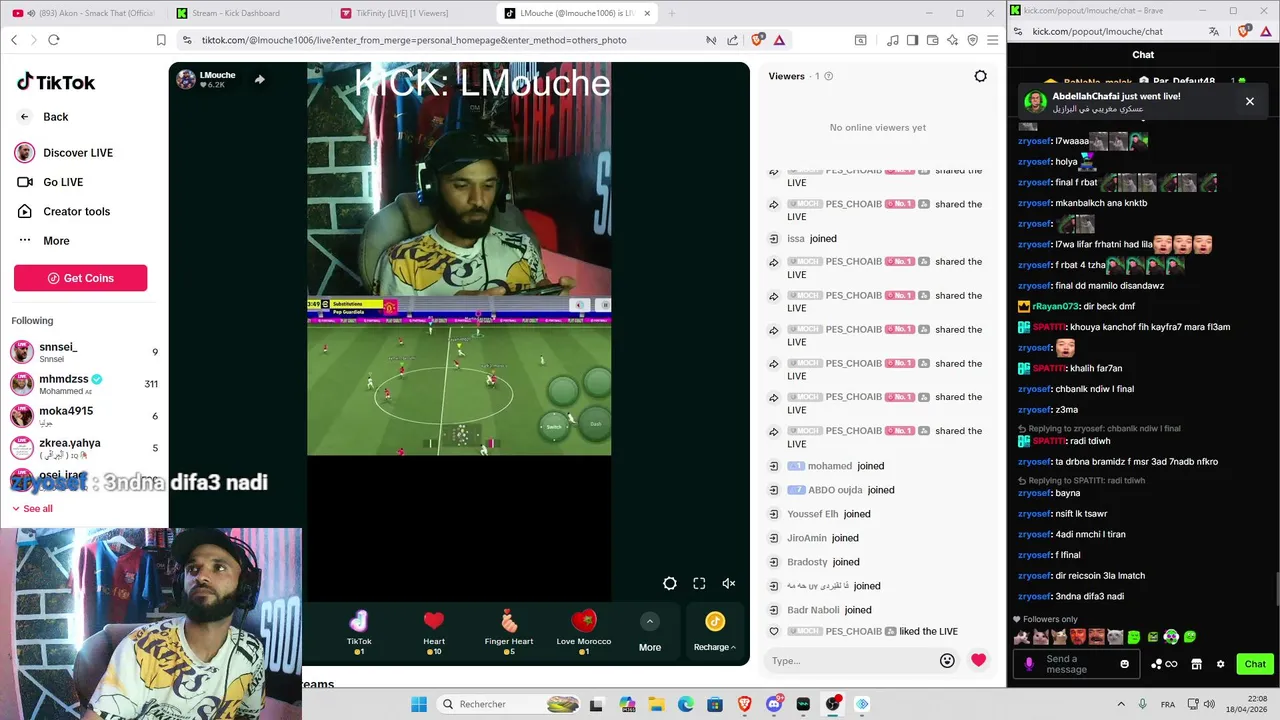This screenshot has width=1280, height=720.
Task: Send a like with the heart button
Action: pos(978,660)
